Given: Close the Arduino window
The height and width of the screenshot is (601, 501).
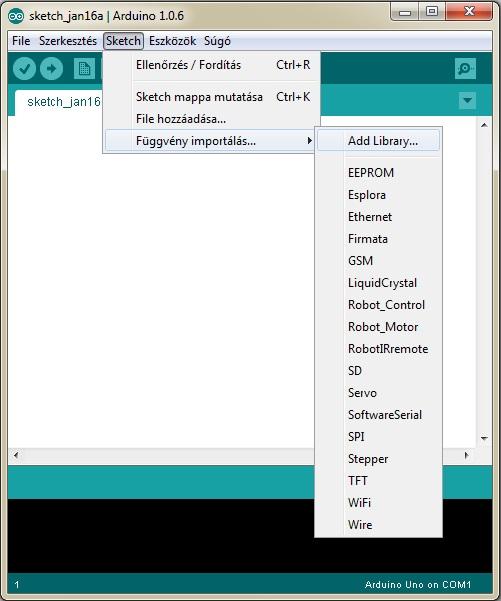Looking at the screenshot, I should click(x=469, y=11).
